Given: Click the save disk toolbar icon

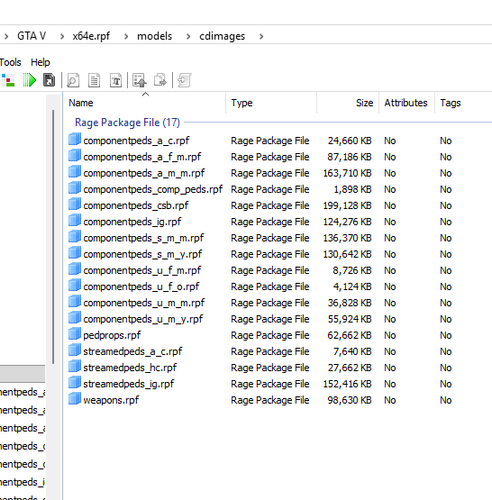Looking at the screenshot, I should pos(49,80).
